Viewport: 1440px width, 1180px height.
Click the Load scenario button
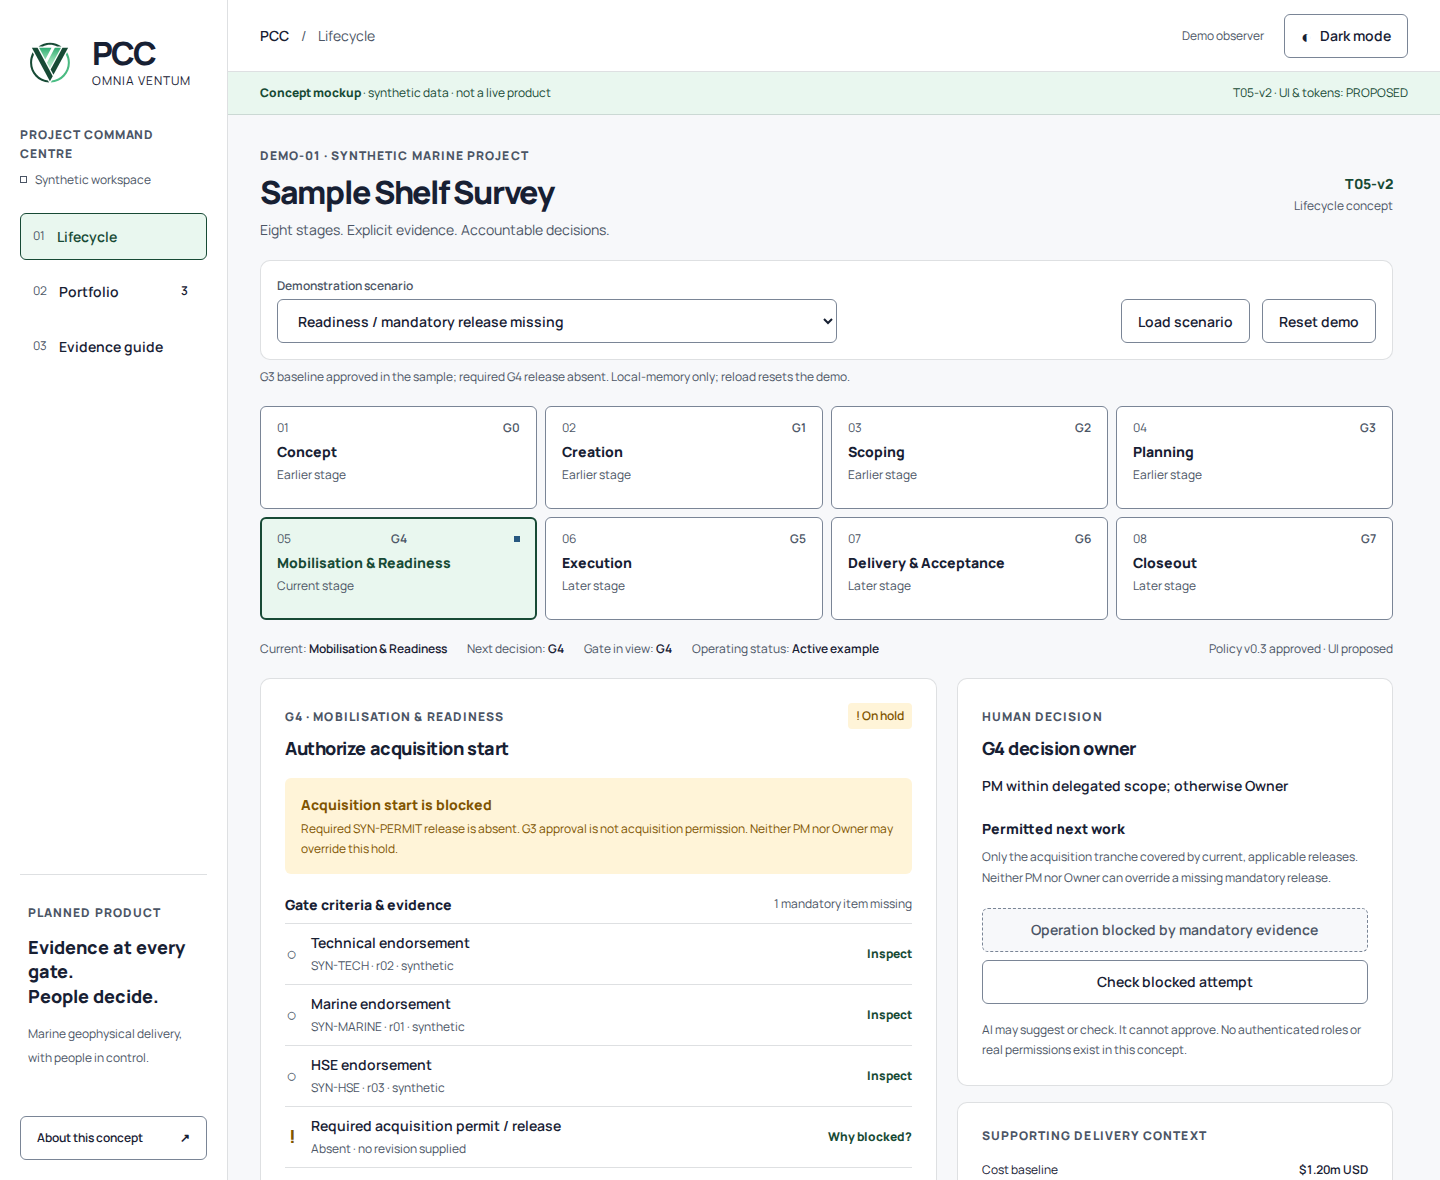click(x=1185, y=322)
